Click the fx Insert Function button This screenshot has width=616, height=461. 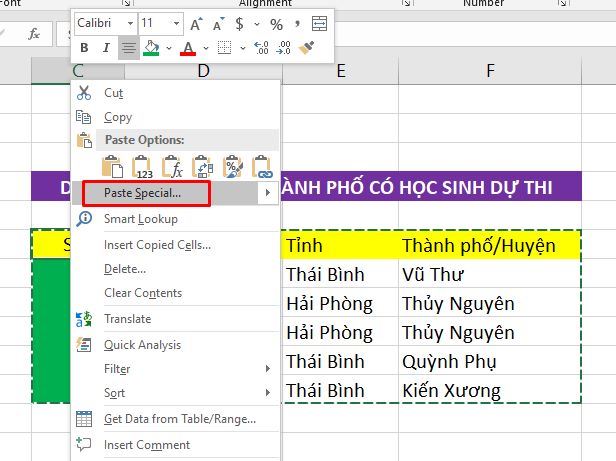click(x=34, y=34)
